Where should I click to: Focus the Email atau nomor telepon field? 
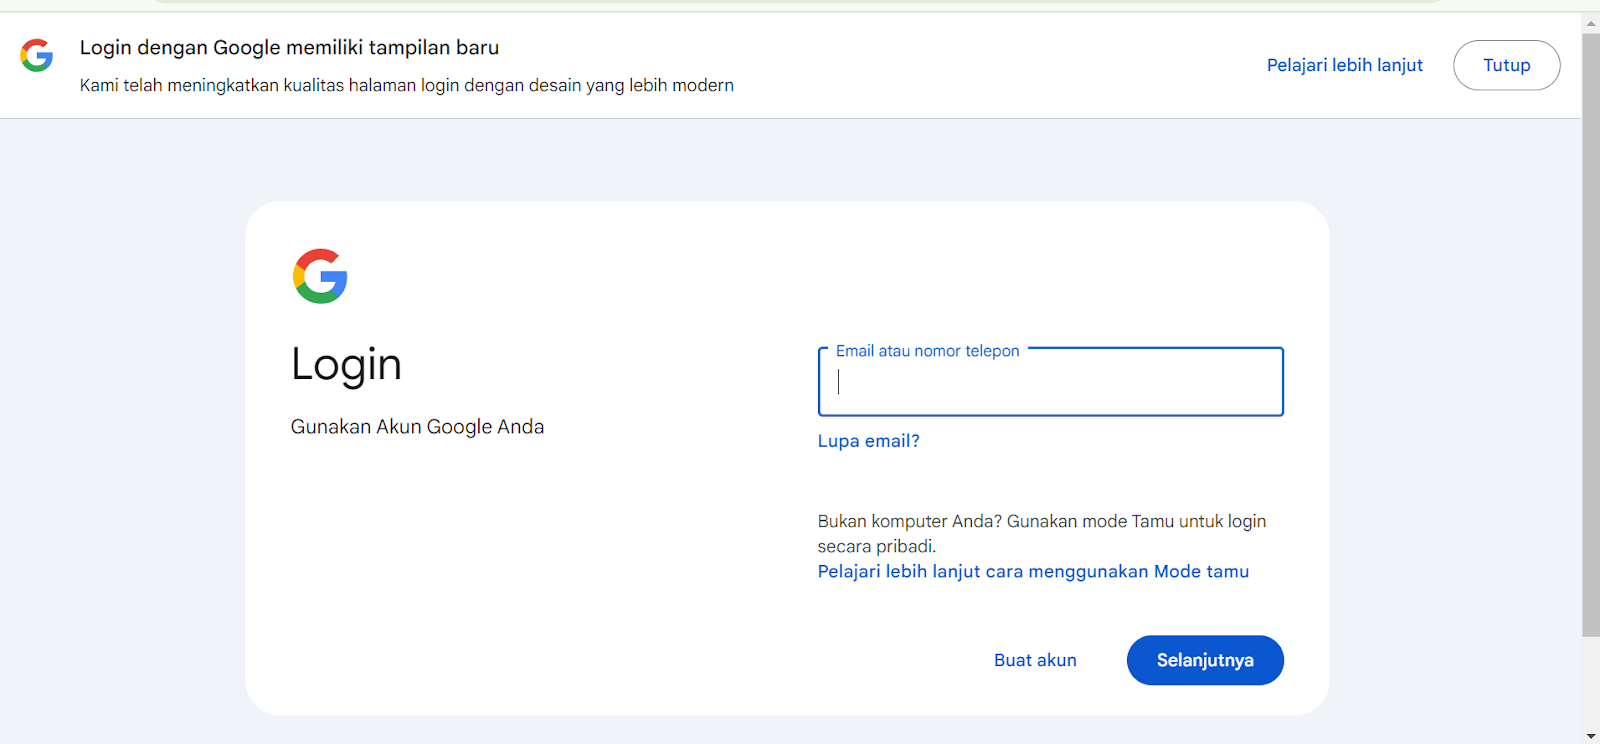coord(1050,382)
